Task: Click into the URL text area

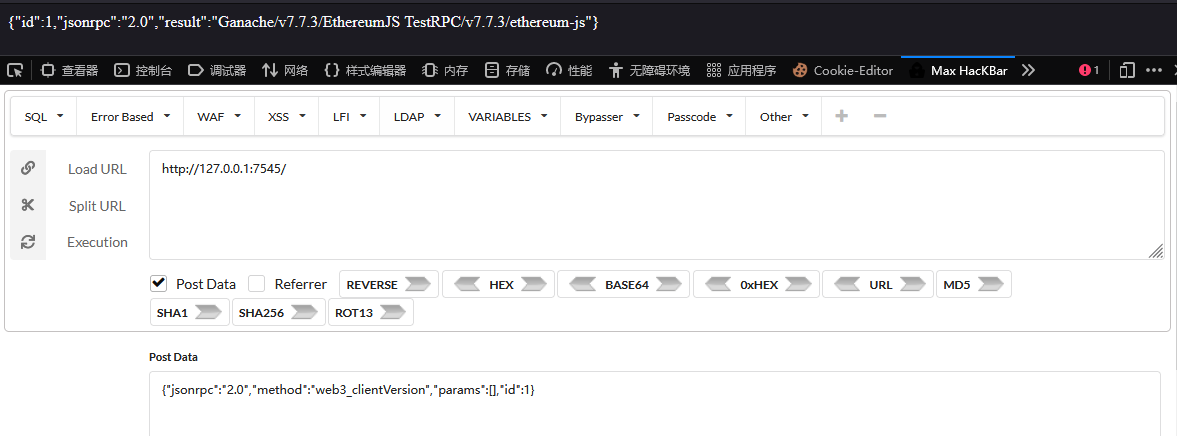Action: (x=657, y=205)
